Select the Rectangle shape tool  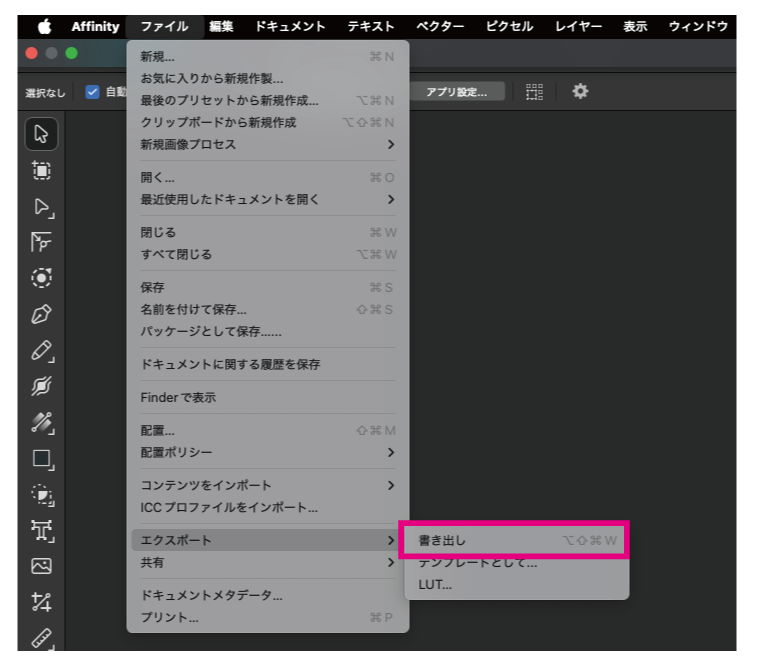click(x=41, y=459)
